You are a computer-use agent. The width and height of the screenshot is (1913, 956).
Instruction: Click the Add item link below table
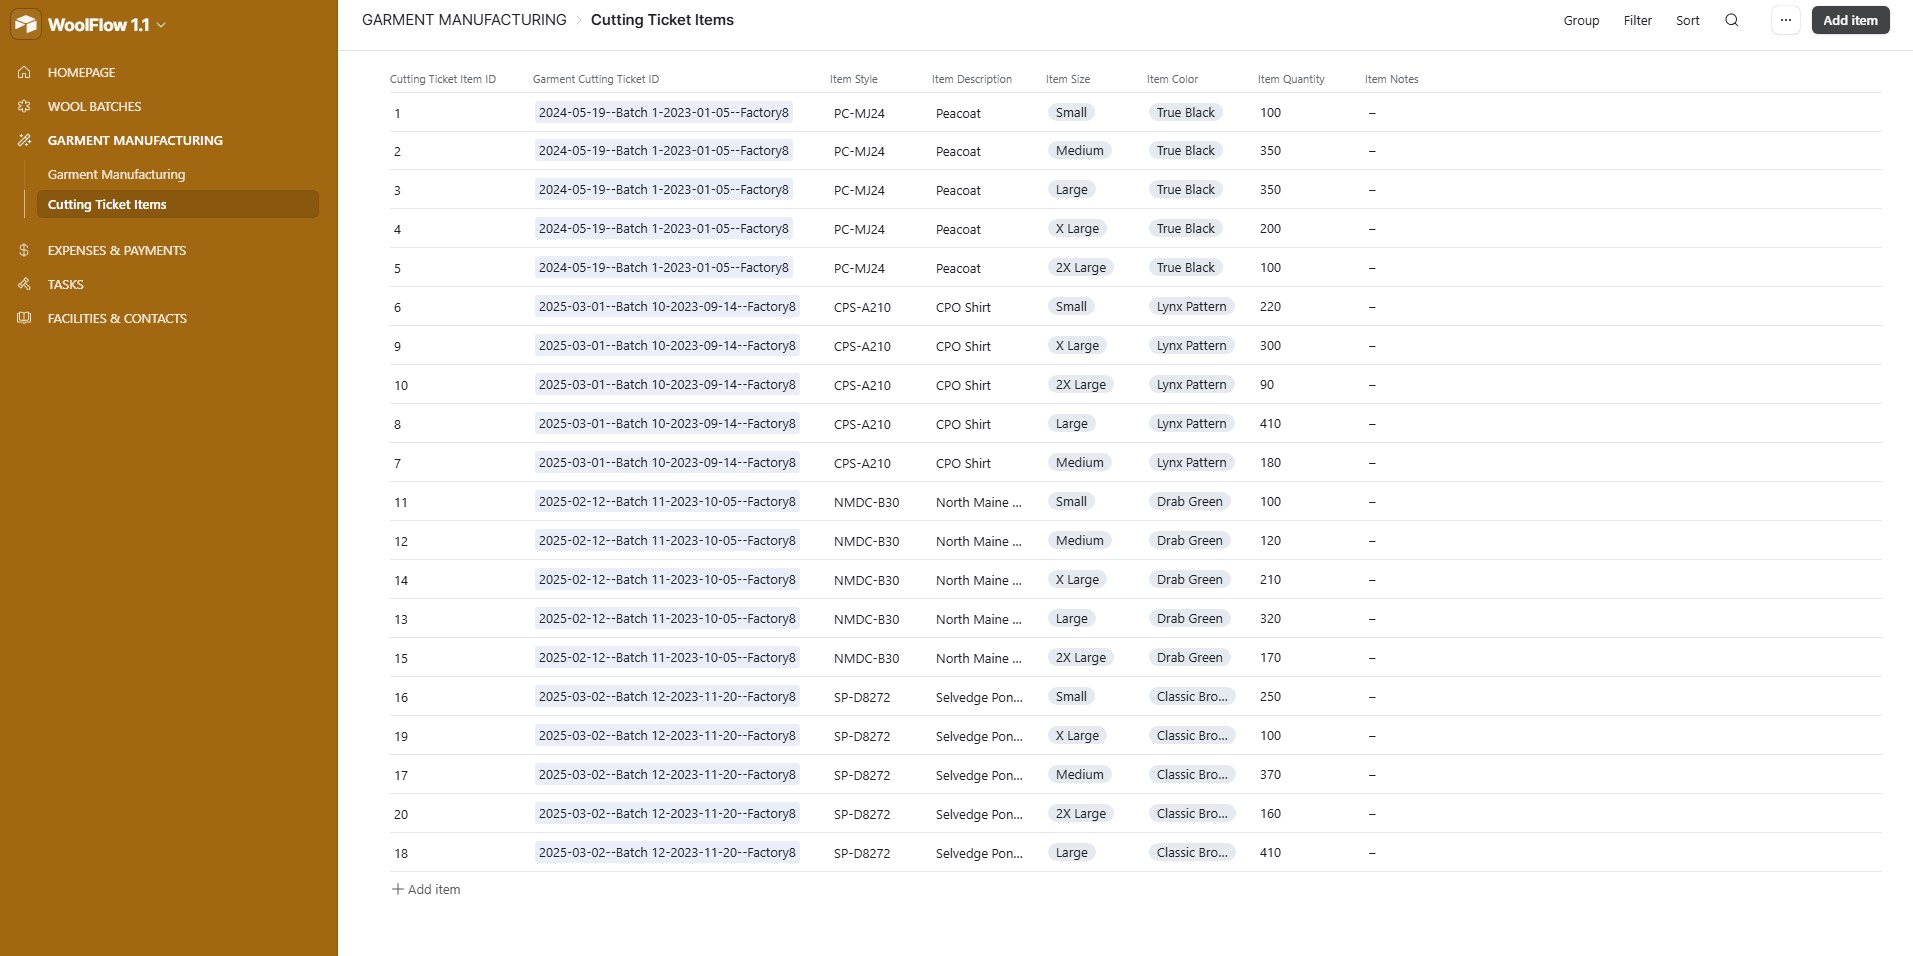point(426,889)
